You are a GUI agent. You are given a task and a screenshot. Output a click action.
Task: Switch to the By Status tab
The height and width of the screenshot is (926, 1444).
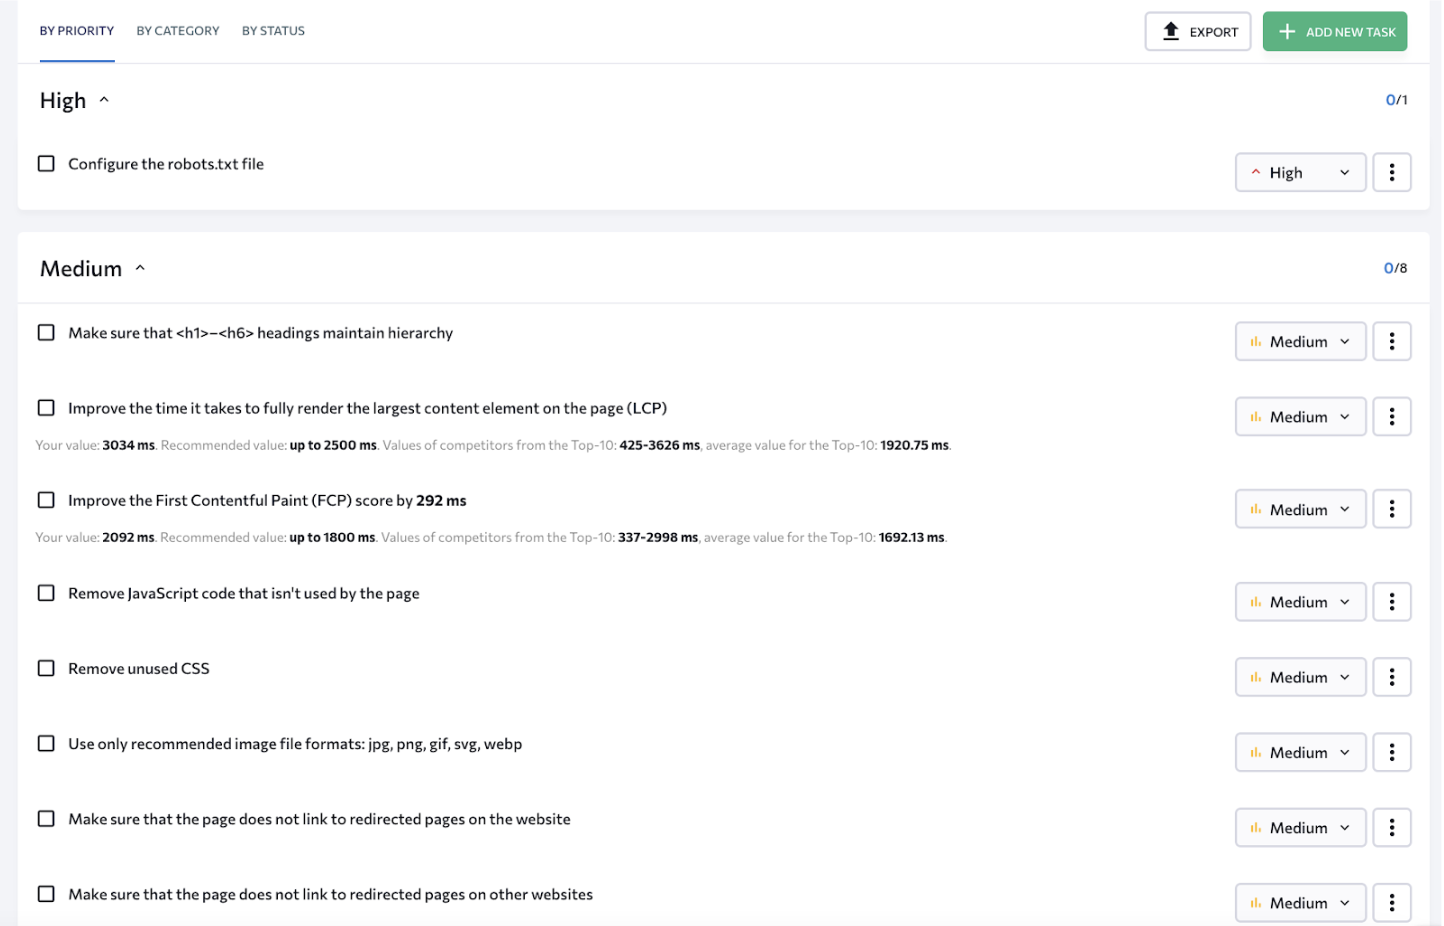pyautogui.click(x=273, y=31)
